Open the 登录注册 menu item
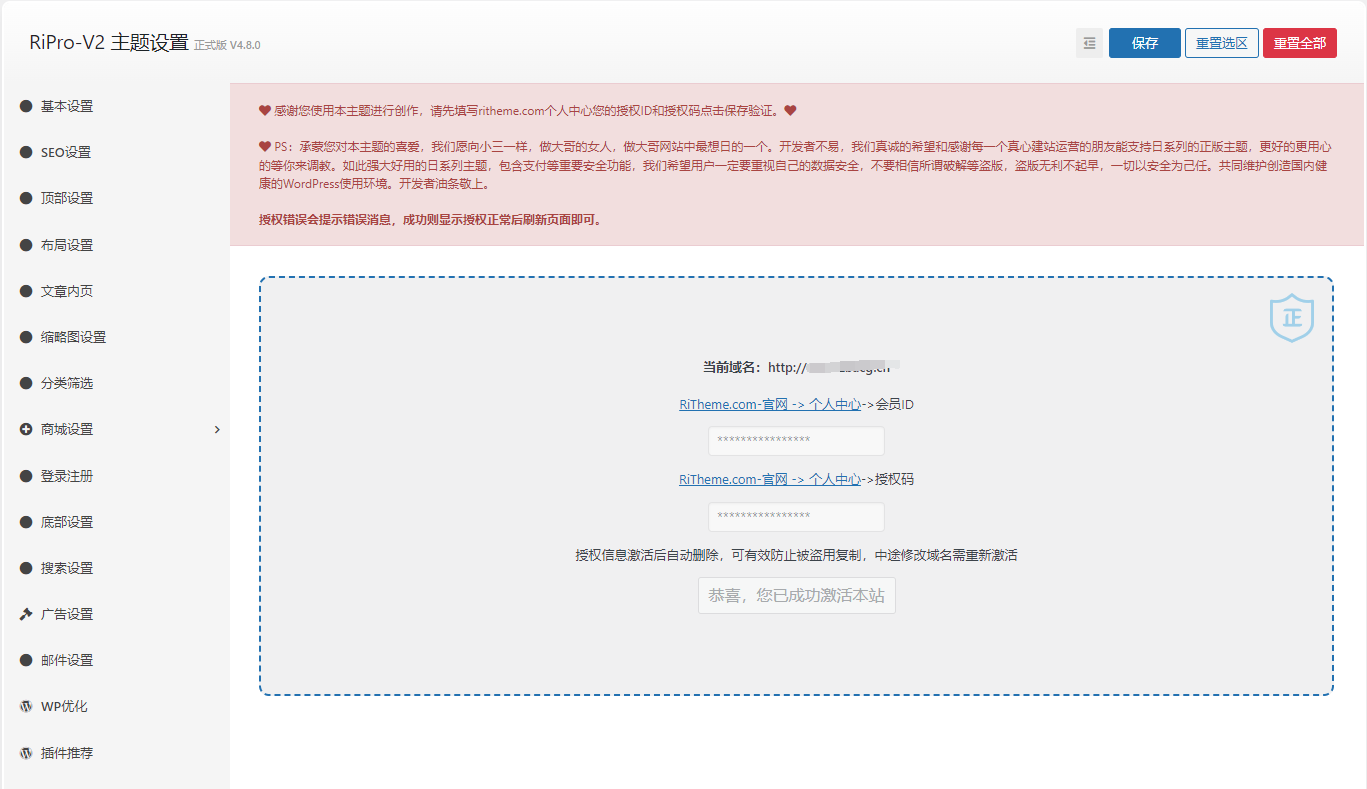The height and width of the screenshot is (789, 1367). (x=115, y=476)
